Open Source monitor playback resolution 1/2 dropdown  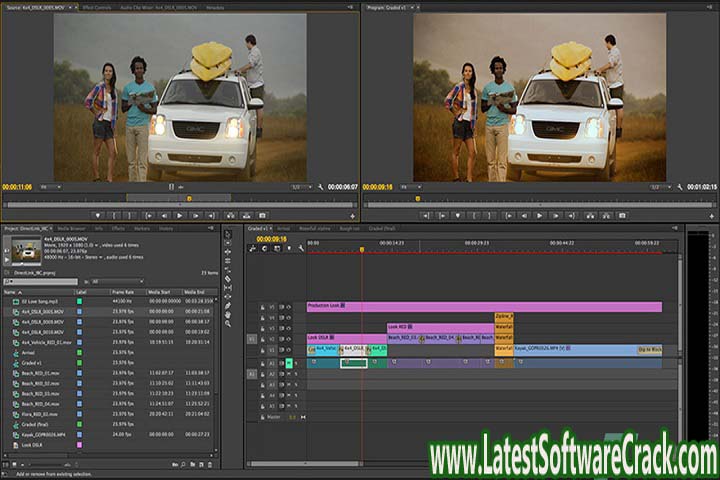pos(301,187)
